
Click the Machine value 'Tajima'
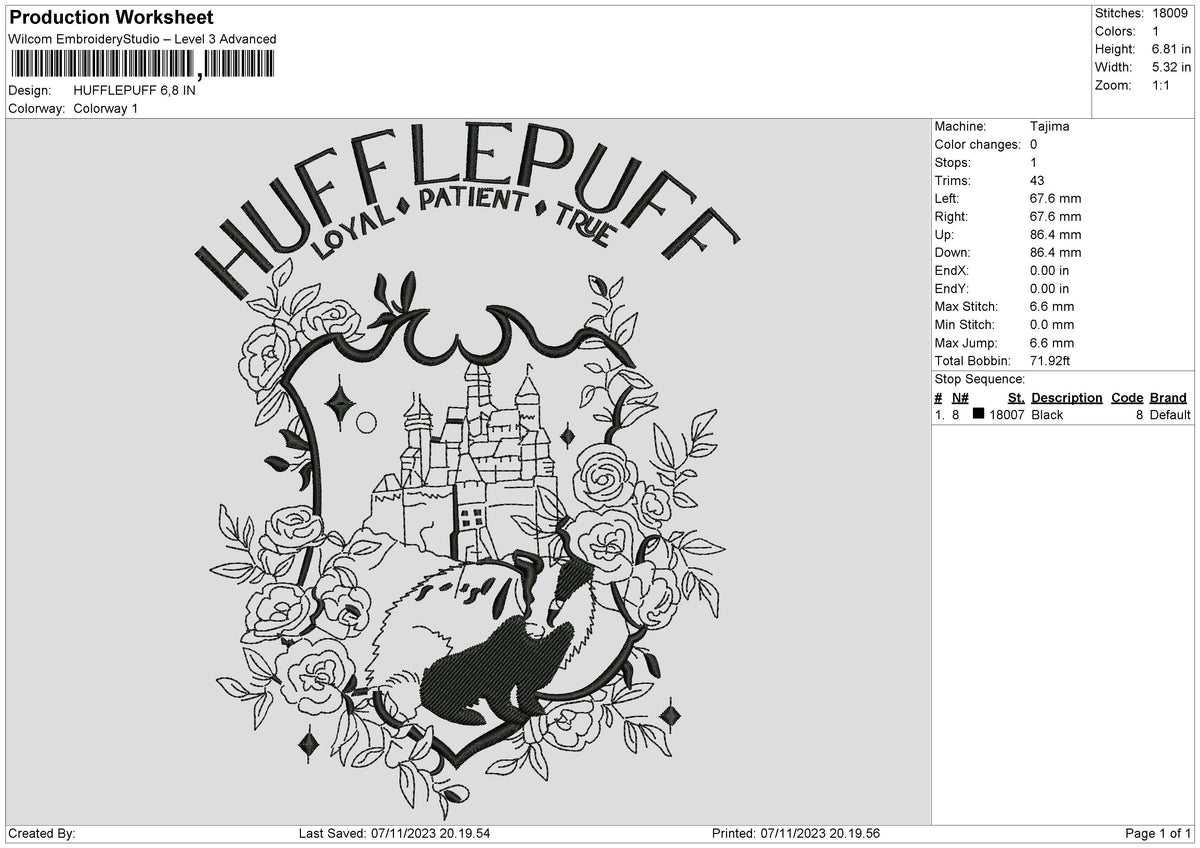tap(1049, 126)
